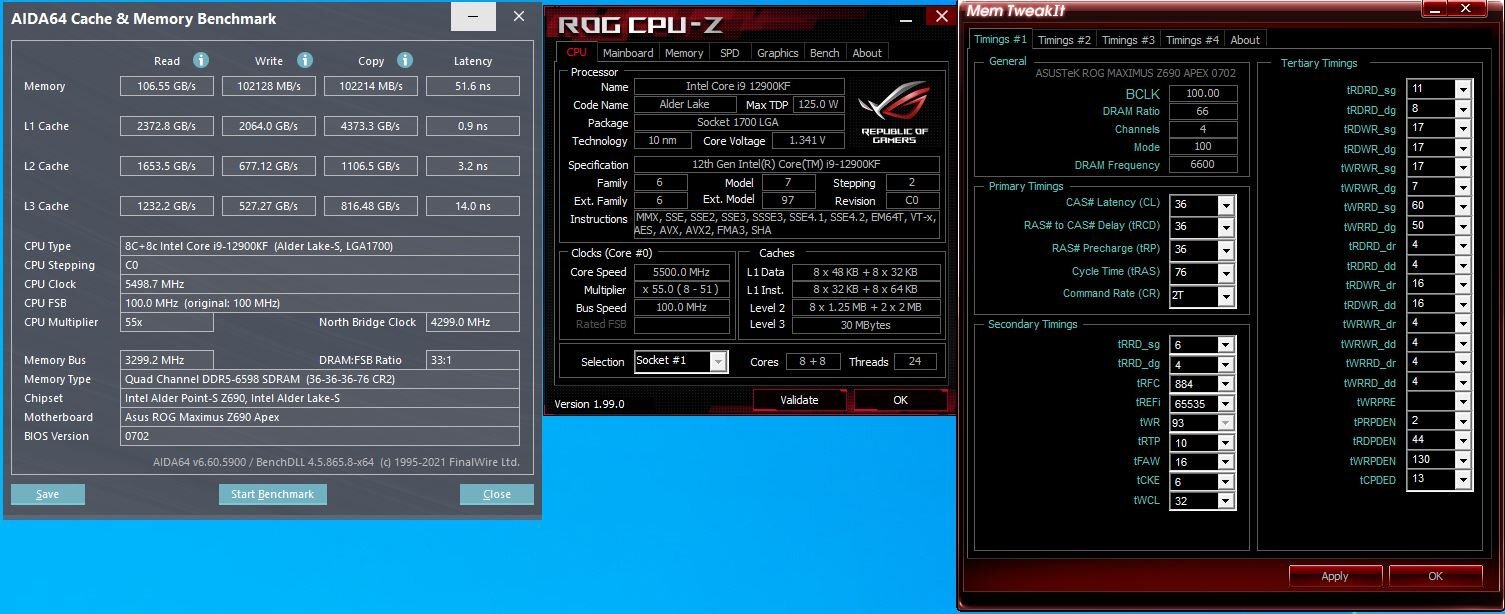1505x614 pixels.
Task: Switch to Timings #4 tab
Action: (1192, 40)
